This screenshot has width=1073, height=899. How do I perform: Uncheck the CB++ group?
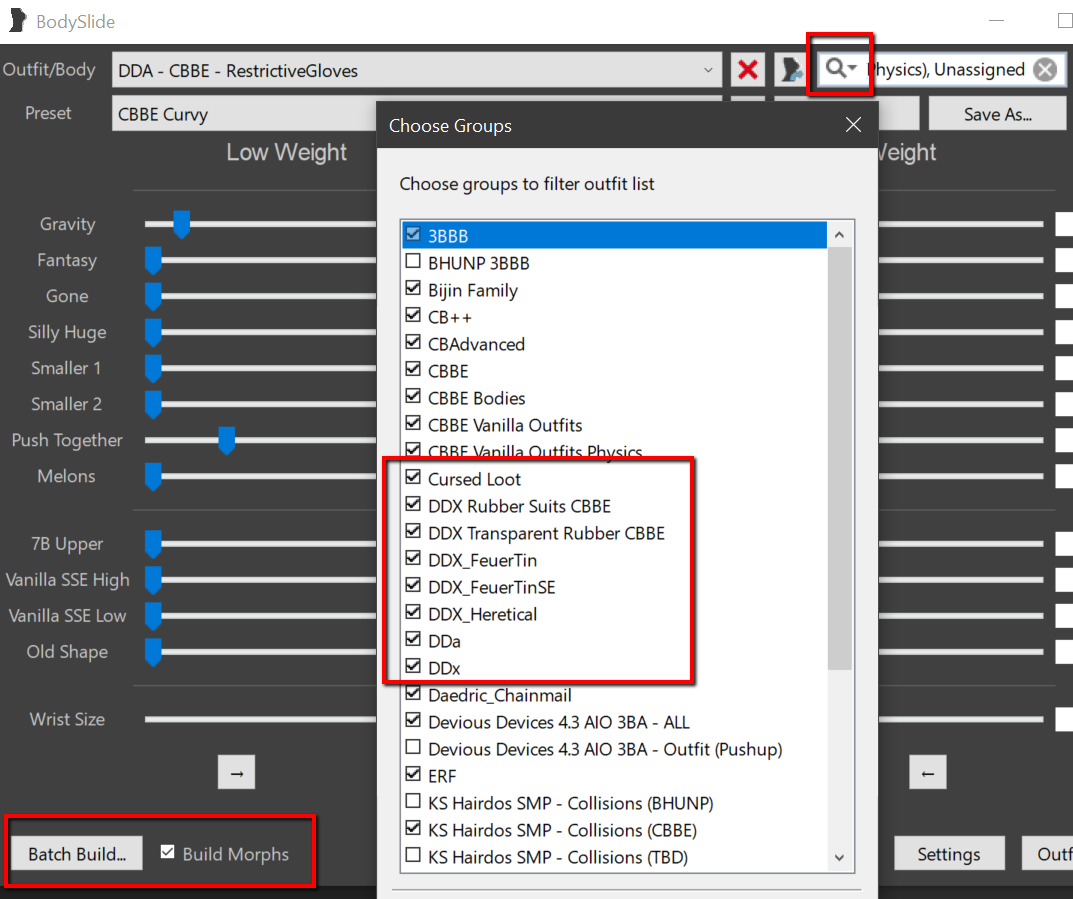click(413, 315)
